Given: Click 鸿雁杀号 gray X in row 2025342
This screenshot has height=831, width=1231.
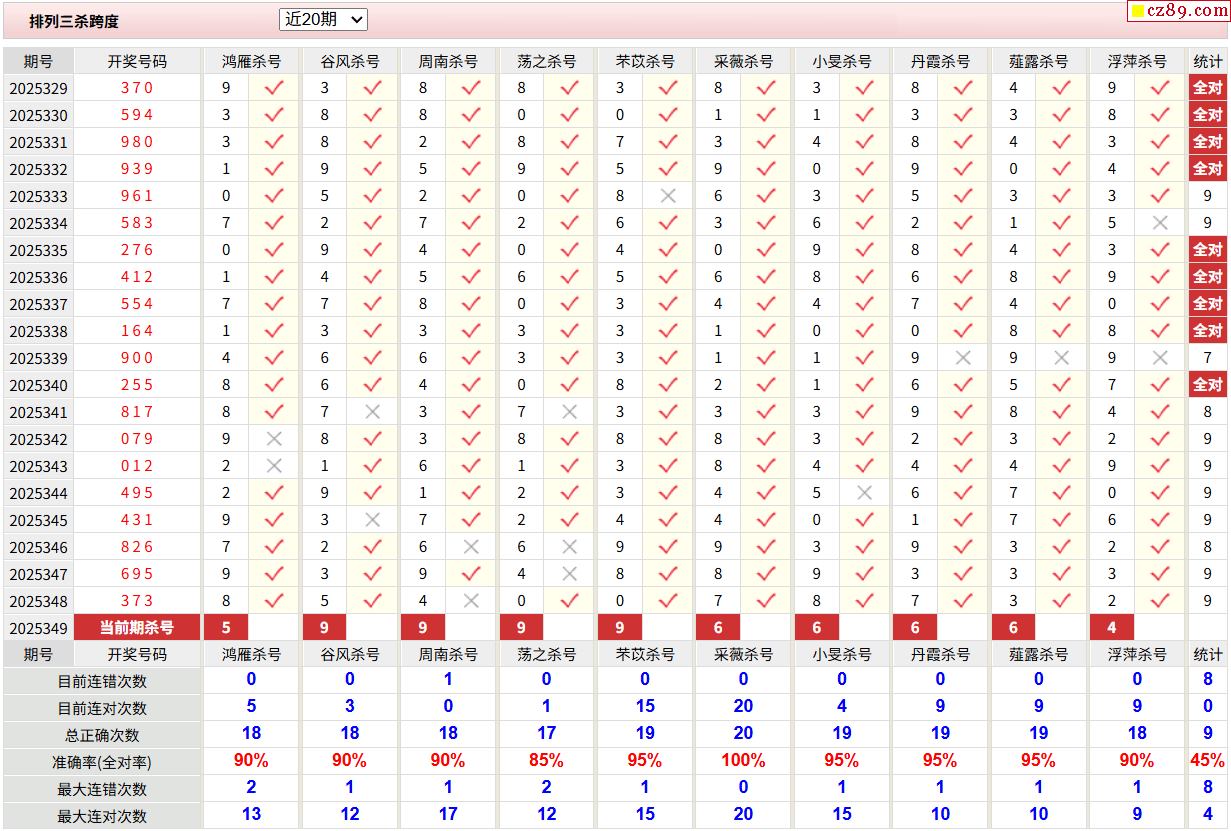Looking at the screenshot, I should [274, 439].
